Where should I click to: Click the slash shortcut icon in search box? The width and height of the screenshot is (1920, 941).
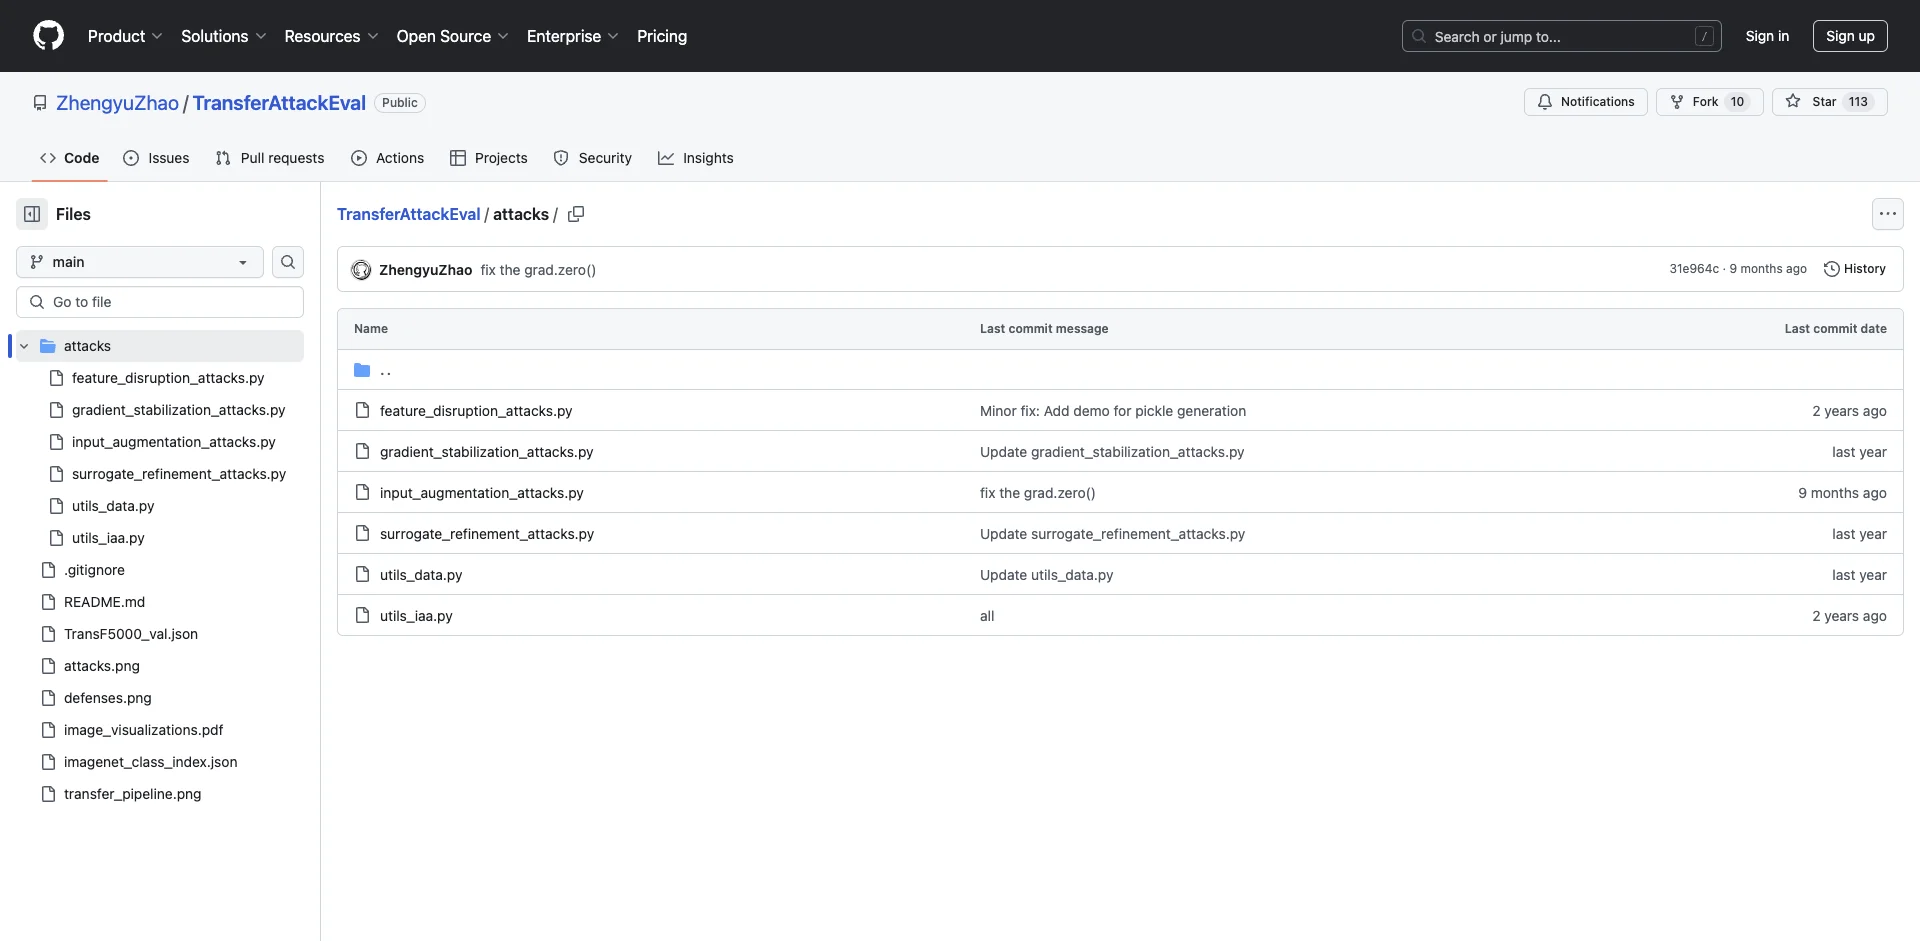1705,37
